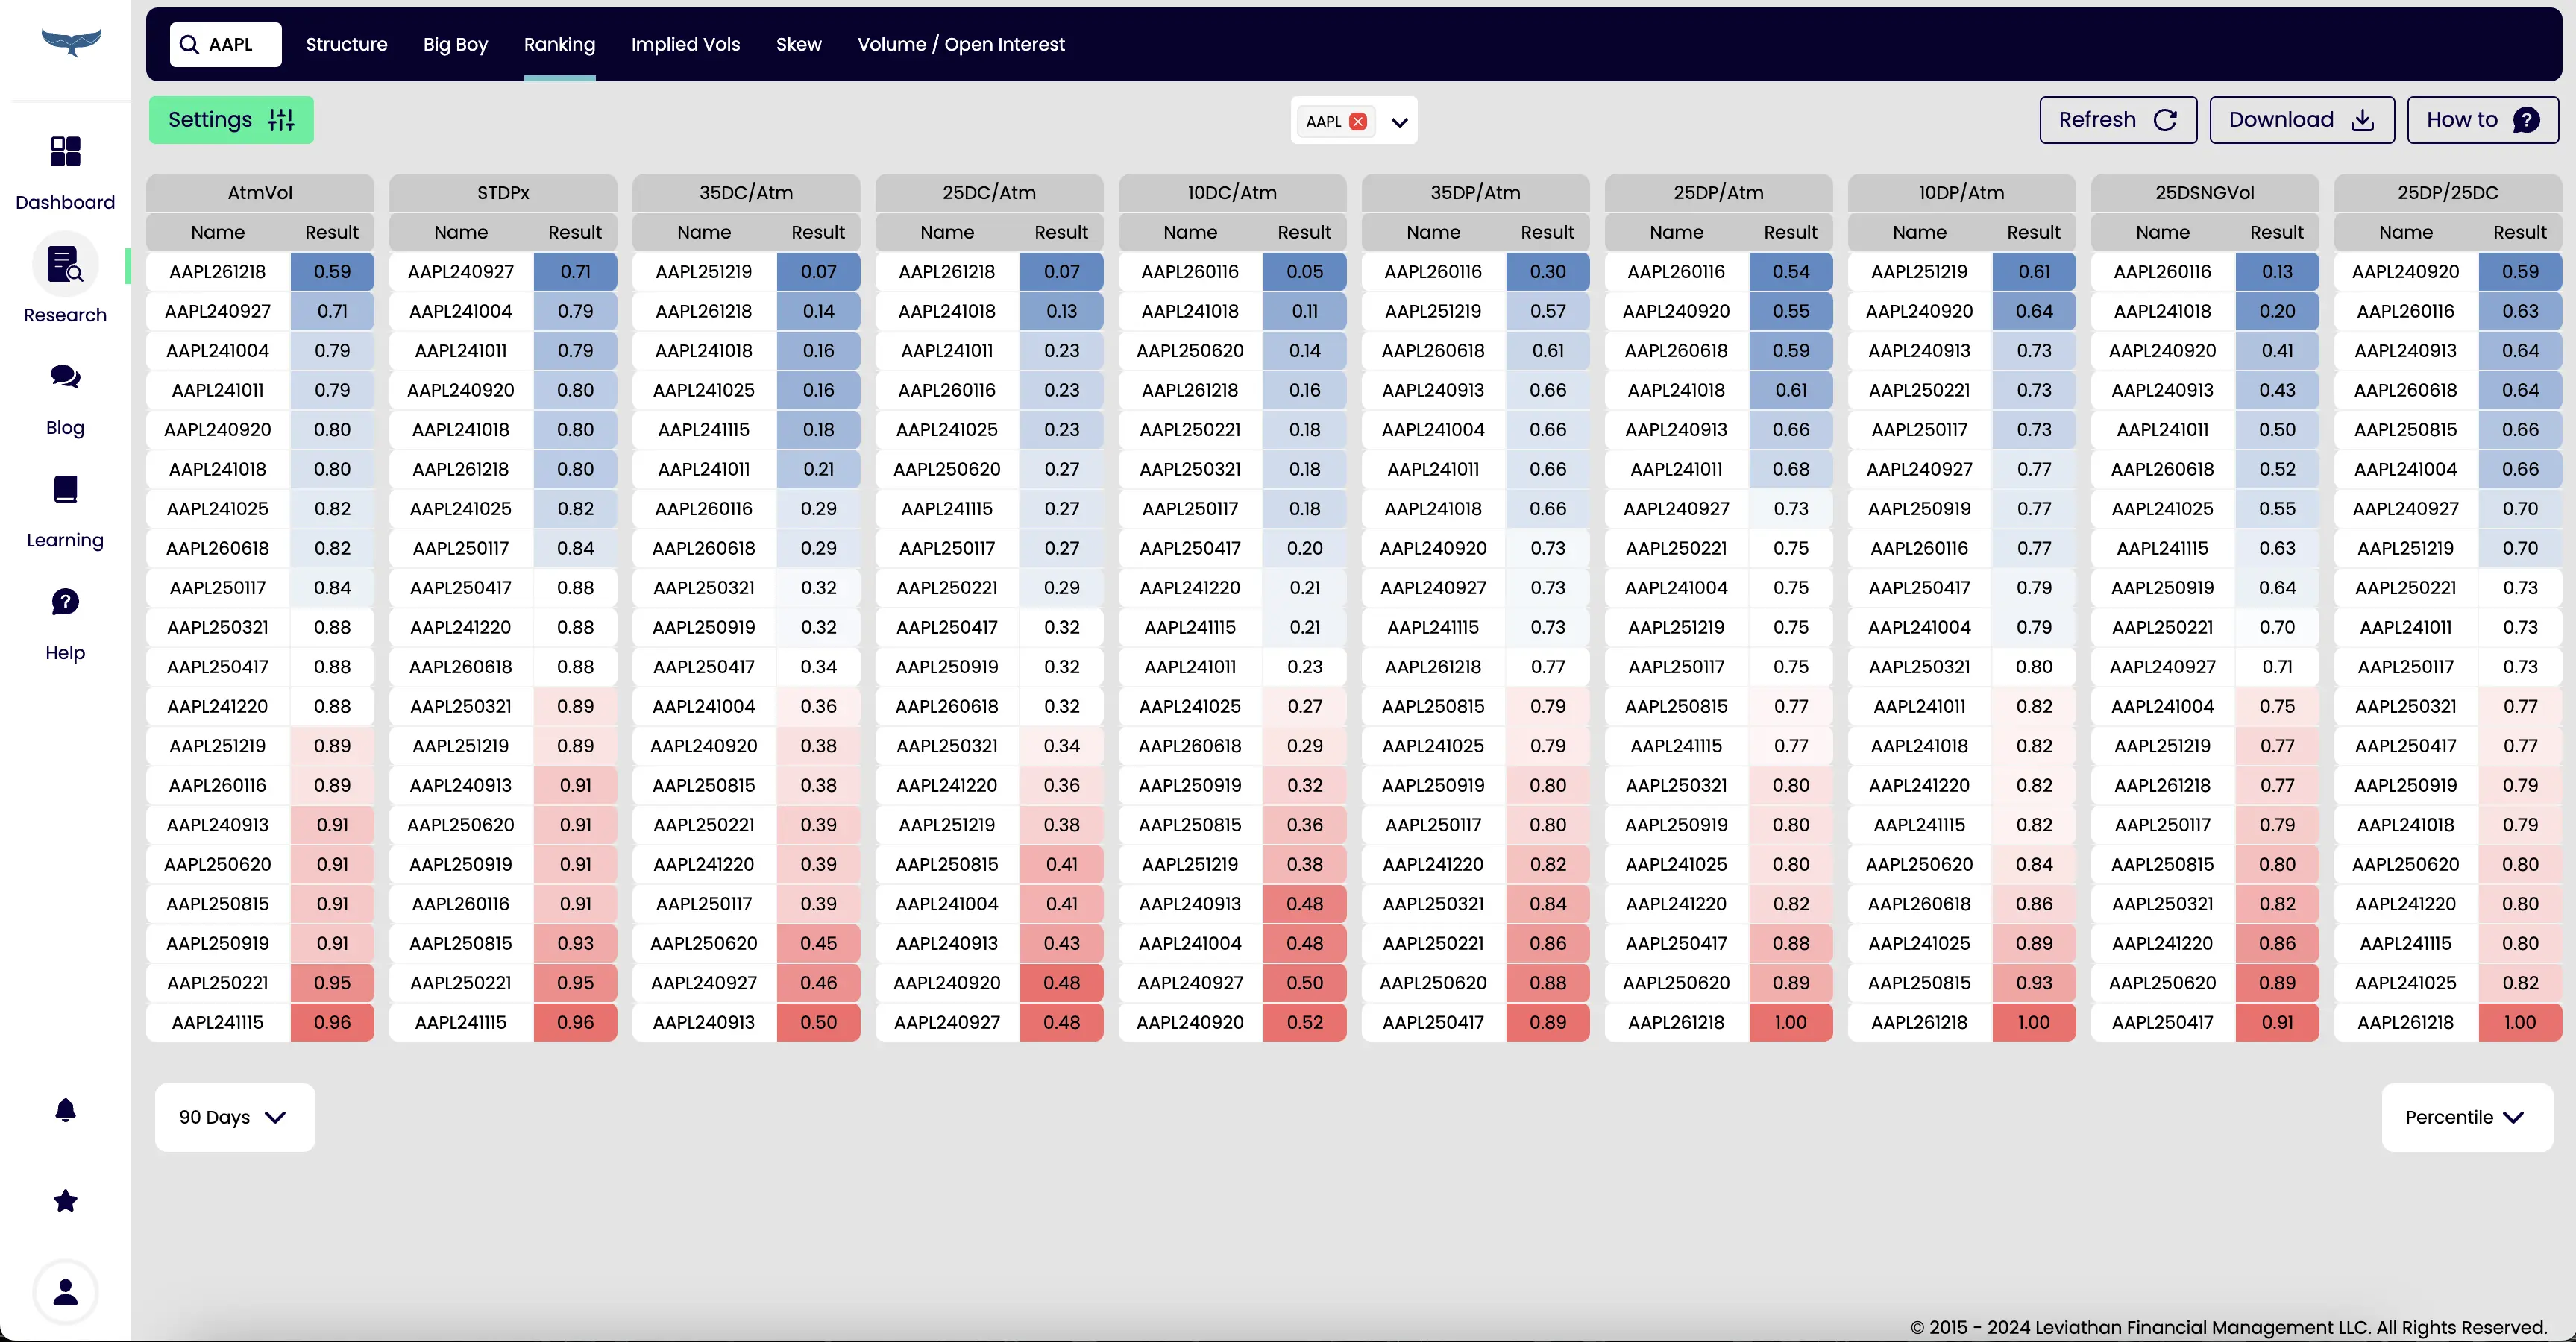Click the notifications bell icon
This screenshot has width=2576, height=1342.
coord(65,1110)
